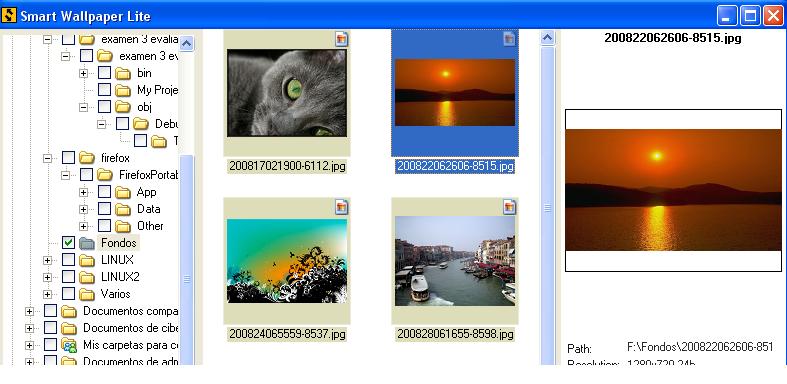
Task: Click the Documentos compa folder icon
Action: coord(69,312)
